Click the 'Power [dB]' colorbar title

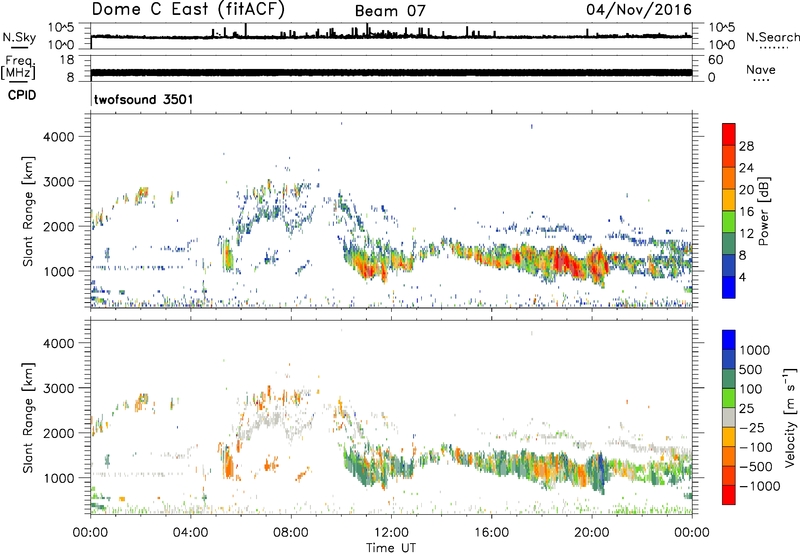(763, 211)
